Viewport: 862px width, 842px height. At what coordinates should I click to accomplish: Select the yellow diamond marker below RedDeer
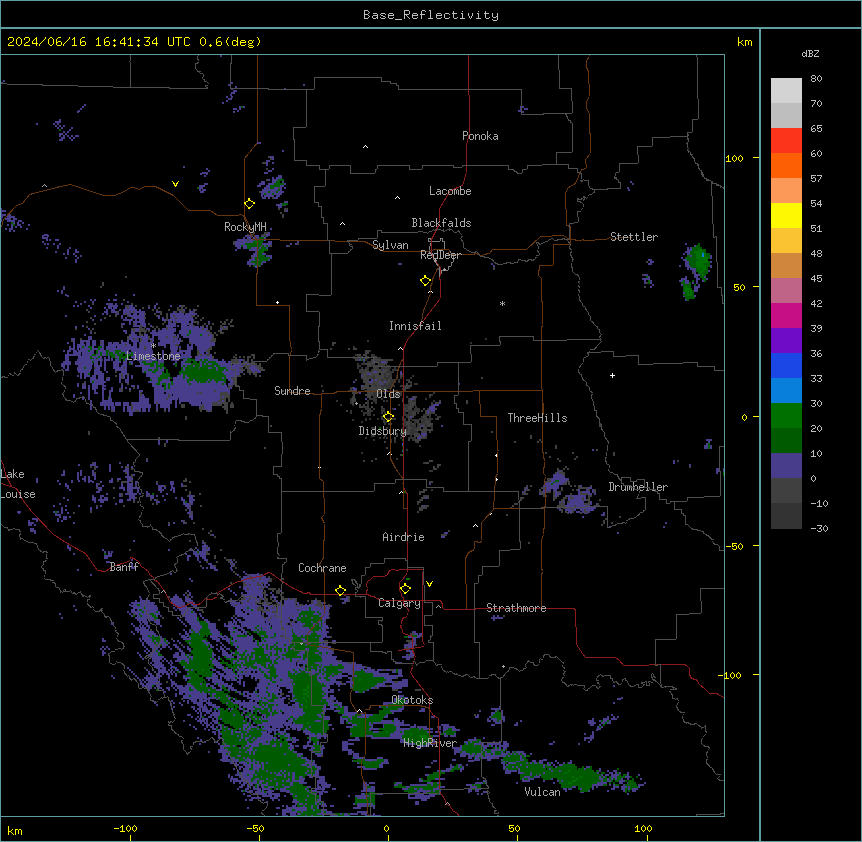point(425,281)
